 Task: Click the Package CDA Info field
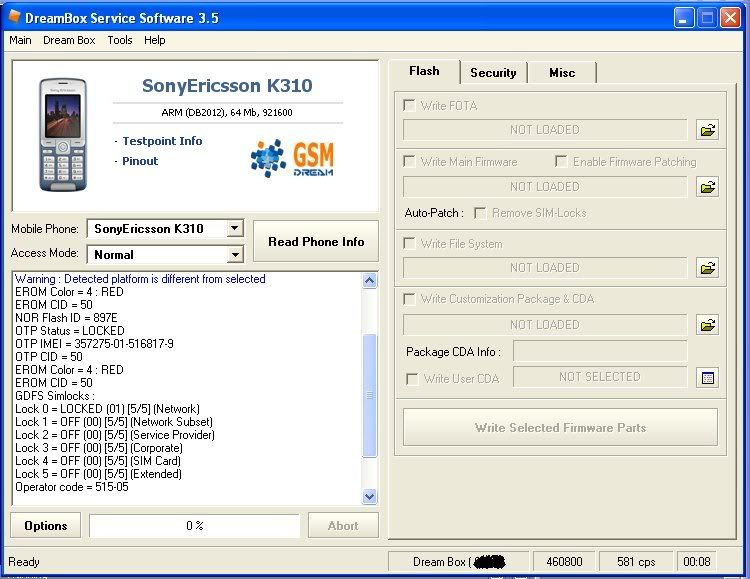click(x=600, y=352)
